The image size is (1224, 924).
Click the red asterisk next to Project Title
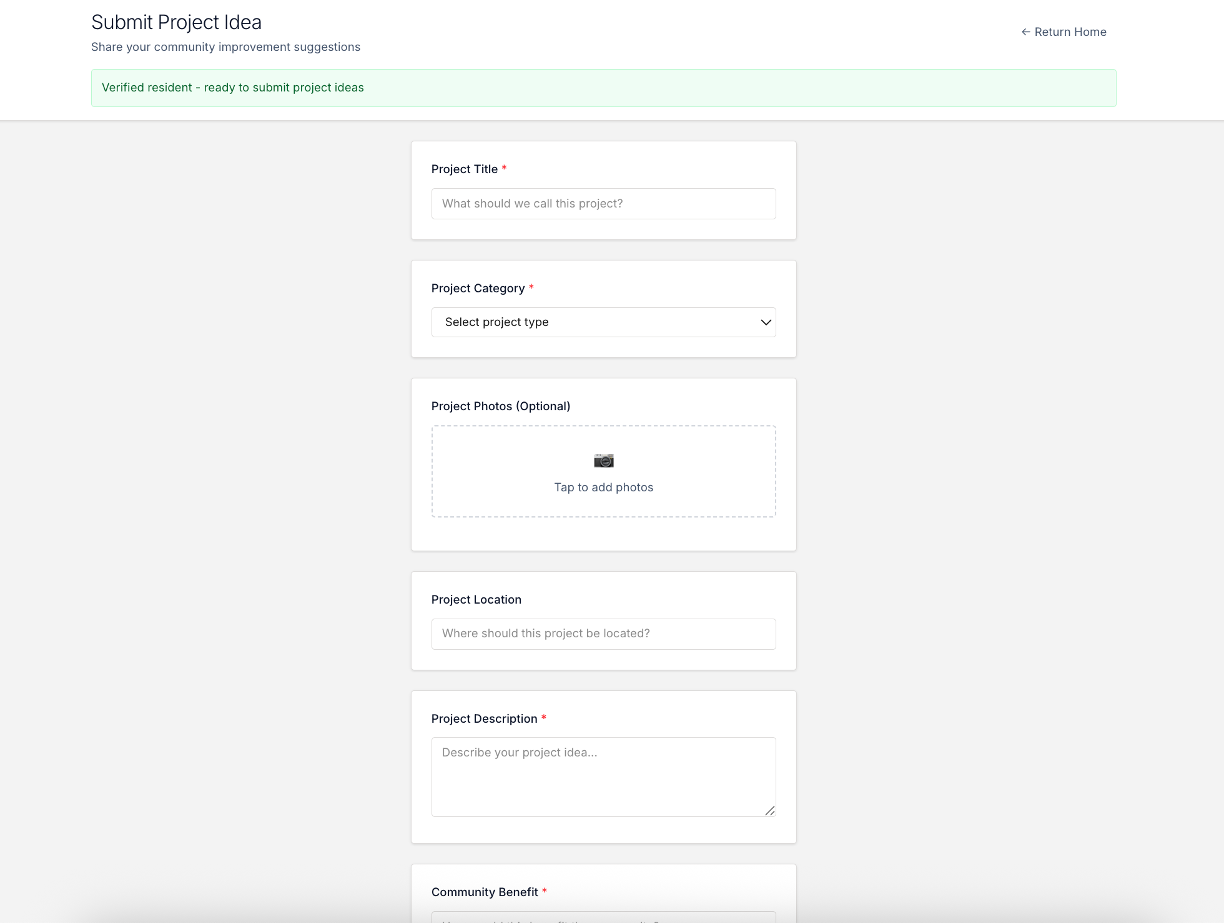504,168
